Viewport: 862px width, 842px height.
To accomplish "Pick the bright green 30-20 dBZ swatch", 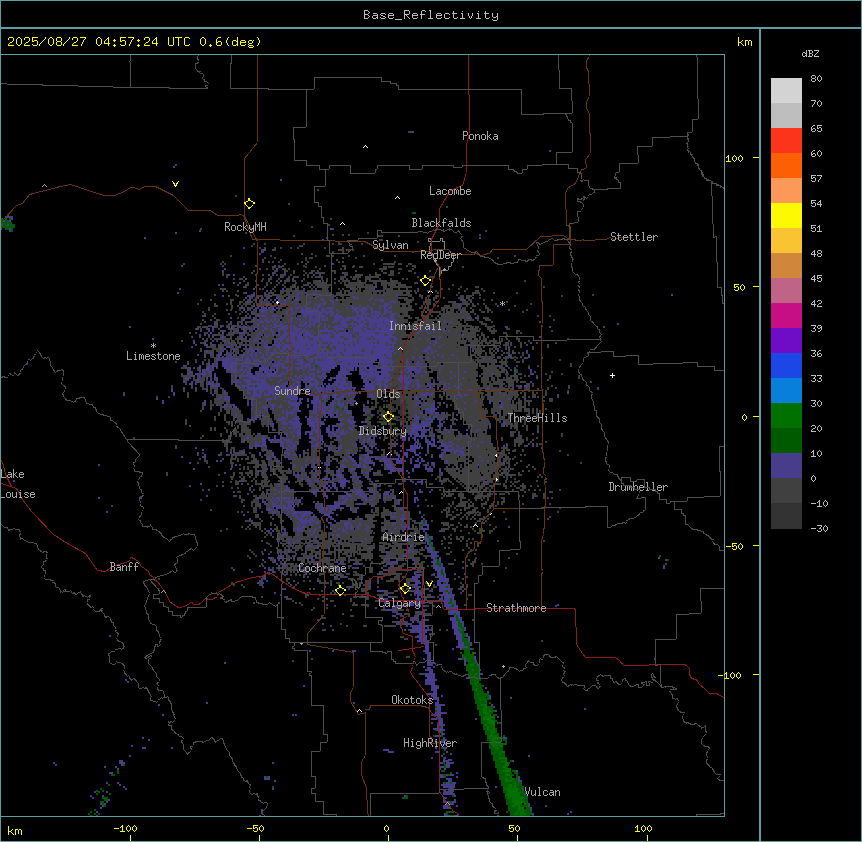I will tap(786, 416).
